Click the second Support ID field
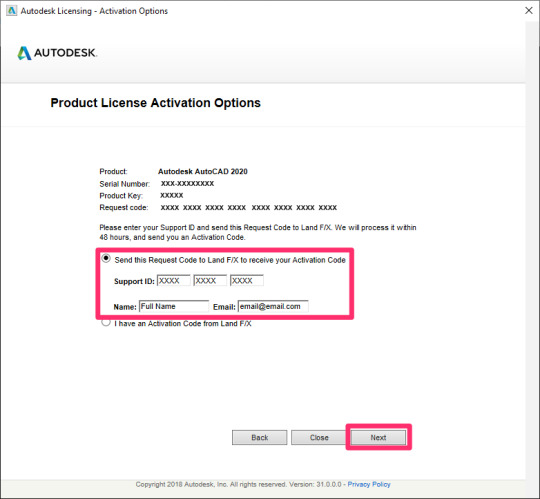This screenshot has width=540, height=499. tap(210, 281)
